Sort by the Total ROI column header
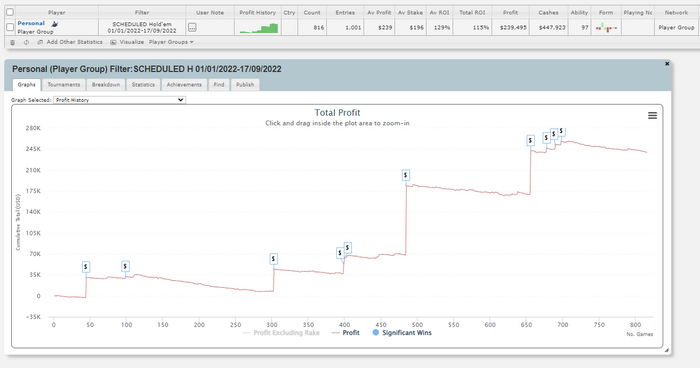The width and height of the screenshot is (700, 368). point(472,13)
